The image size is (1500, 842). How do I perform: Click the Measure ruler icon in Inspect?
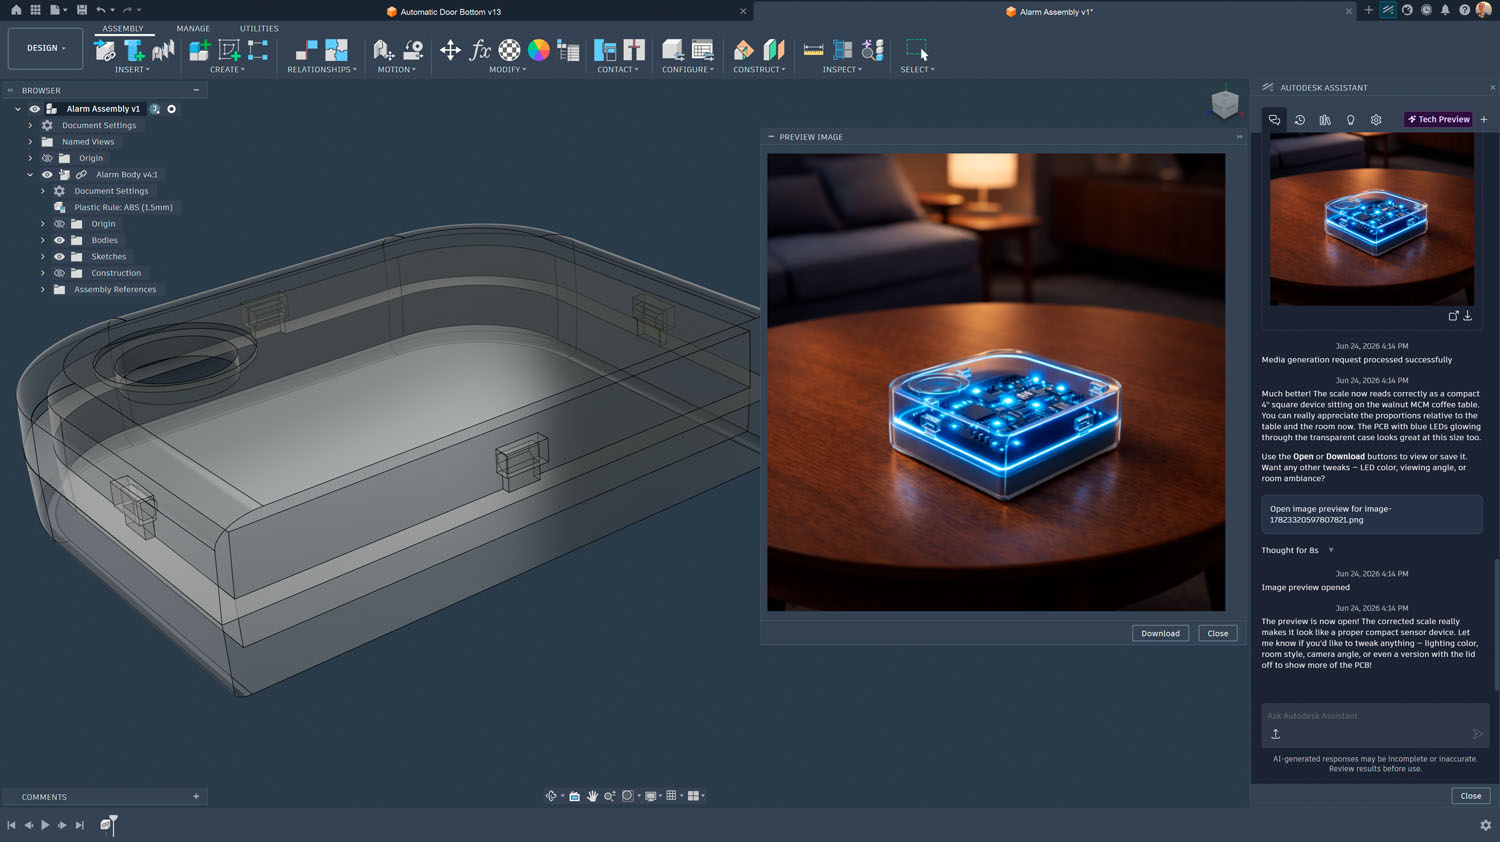813,50
